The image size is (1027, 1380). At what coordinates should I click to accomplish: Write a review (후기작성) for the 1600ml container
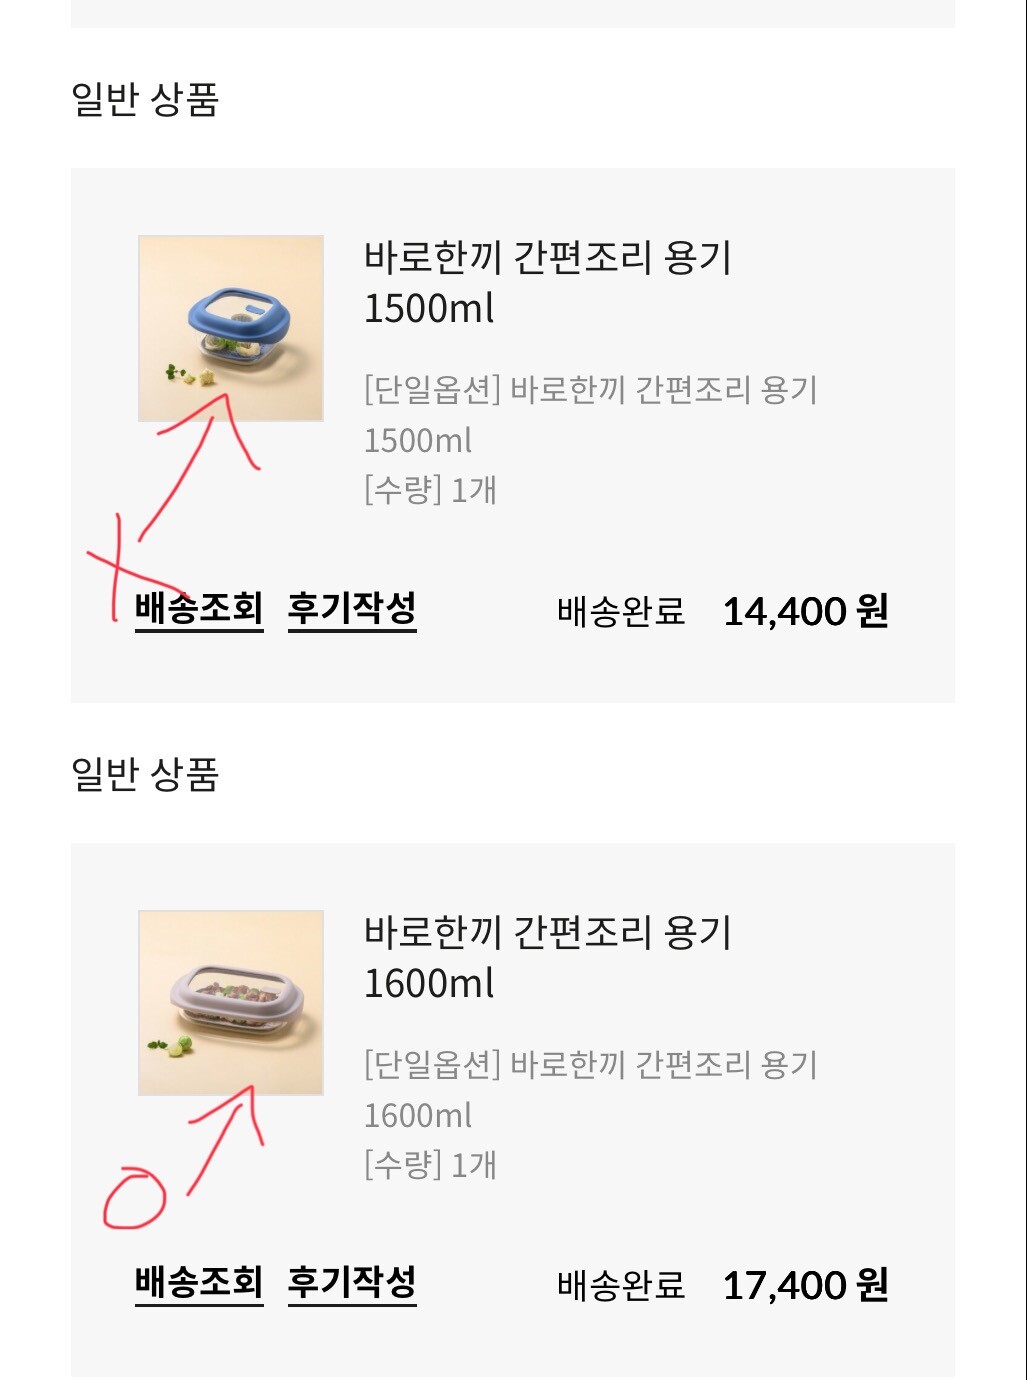[x=352, y=1282]
